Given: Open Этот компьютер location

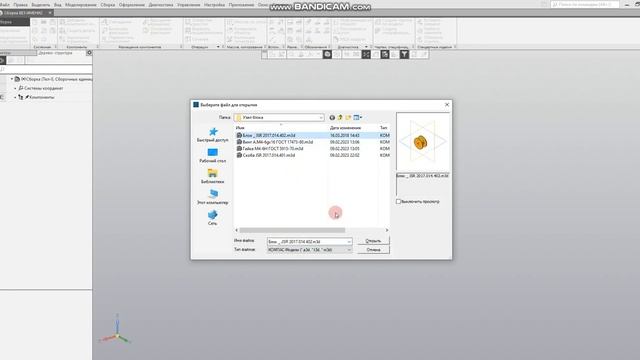Looking at the screenshot, I should [213, 198].
